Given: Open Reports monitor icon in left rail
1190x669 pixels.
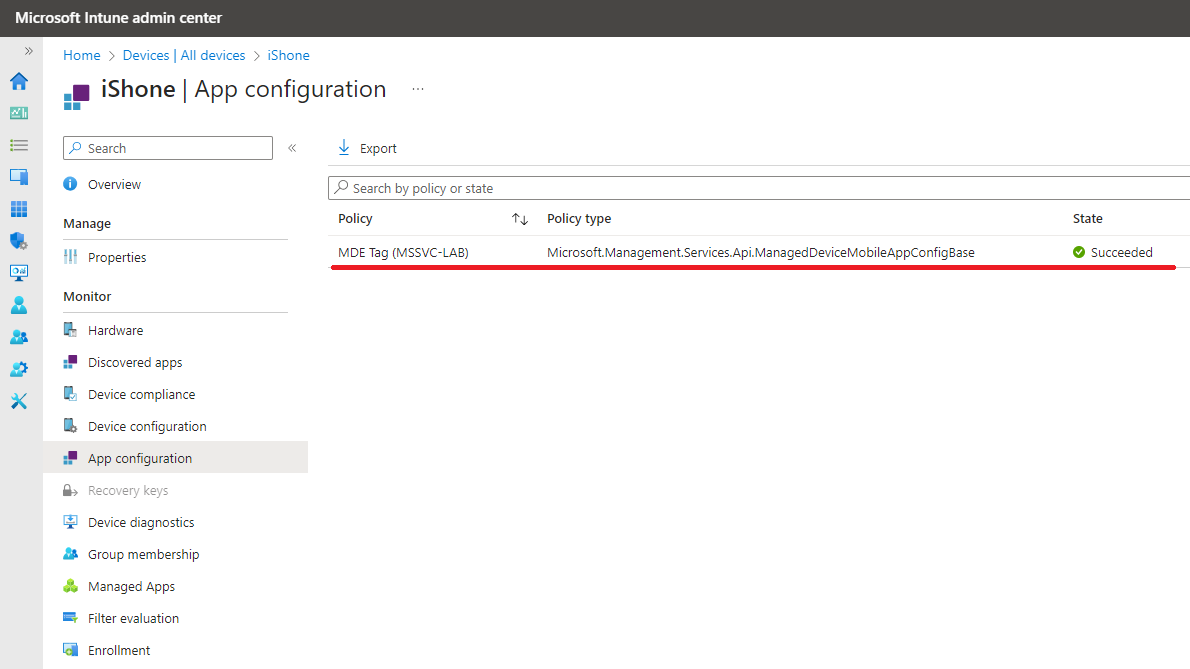Looking at the screenshot, I should (x=19, y=273).
